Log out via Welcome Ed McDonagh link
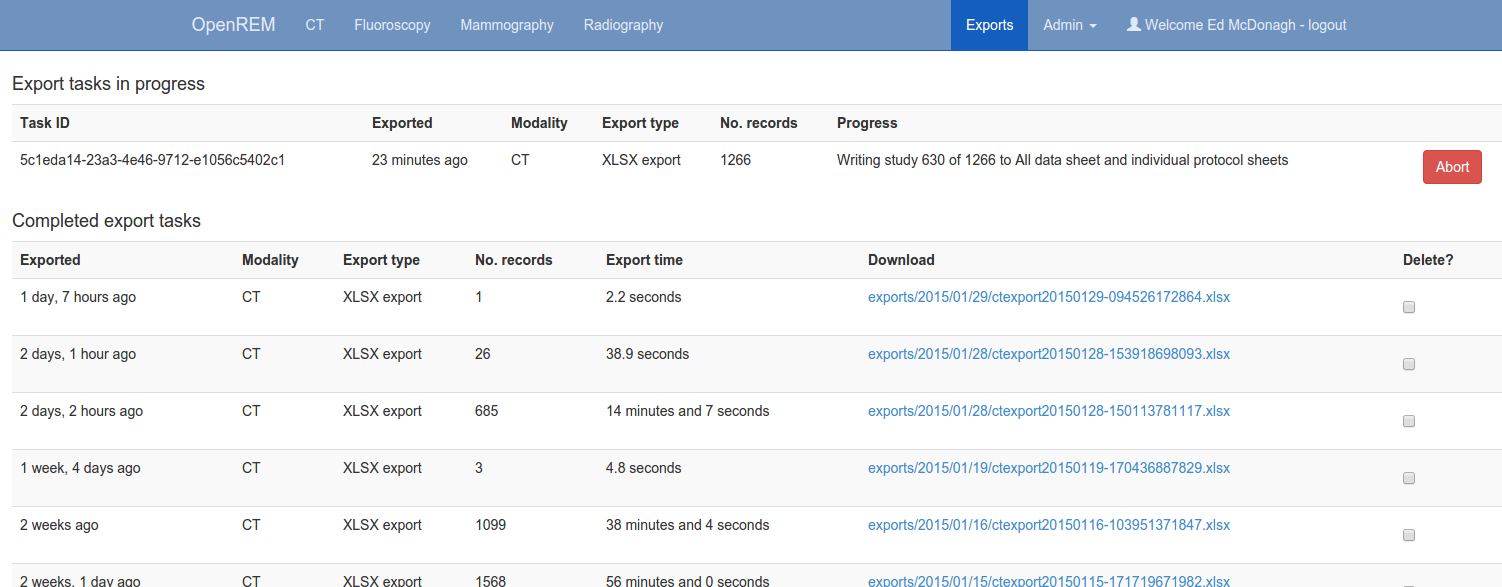The image size is (1502, 587). point(1246,25)
